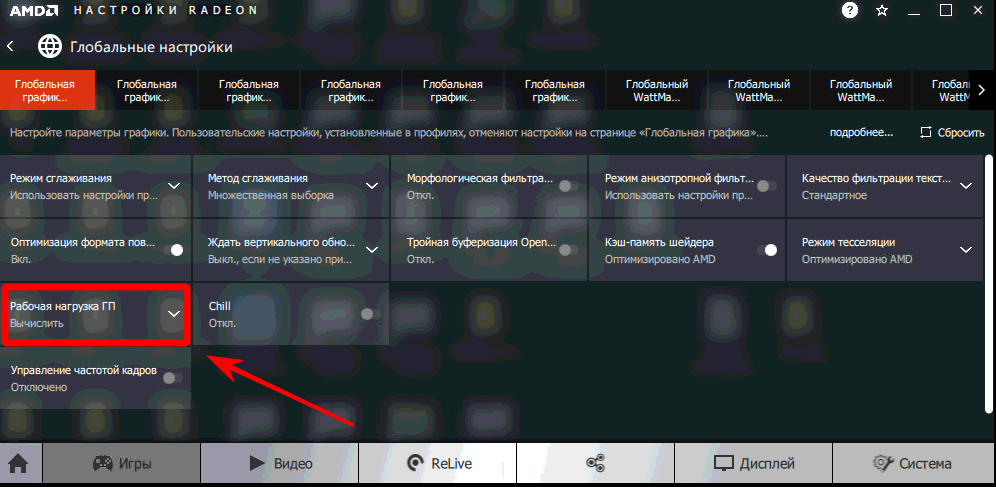
Task: Disable Кэш-память шейдера toggle
Action: click(767, 249)
